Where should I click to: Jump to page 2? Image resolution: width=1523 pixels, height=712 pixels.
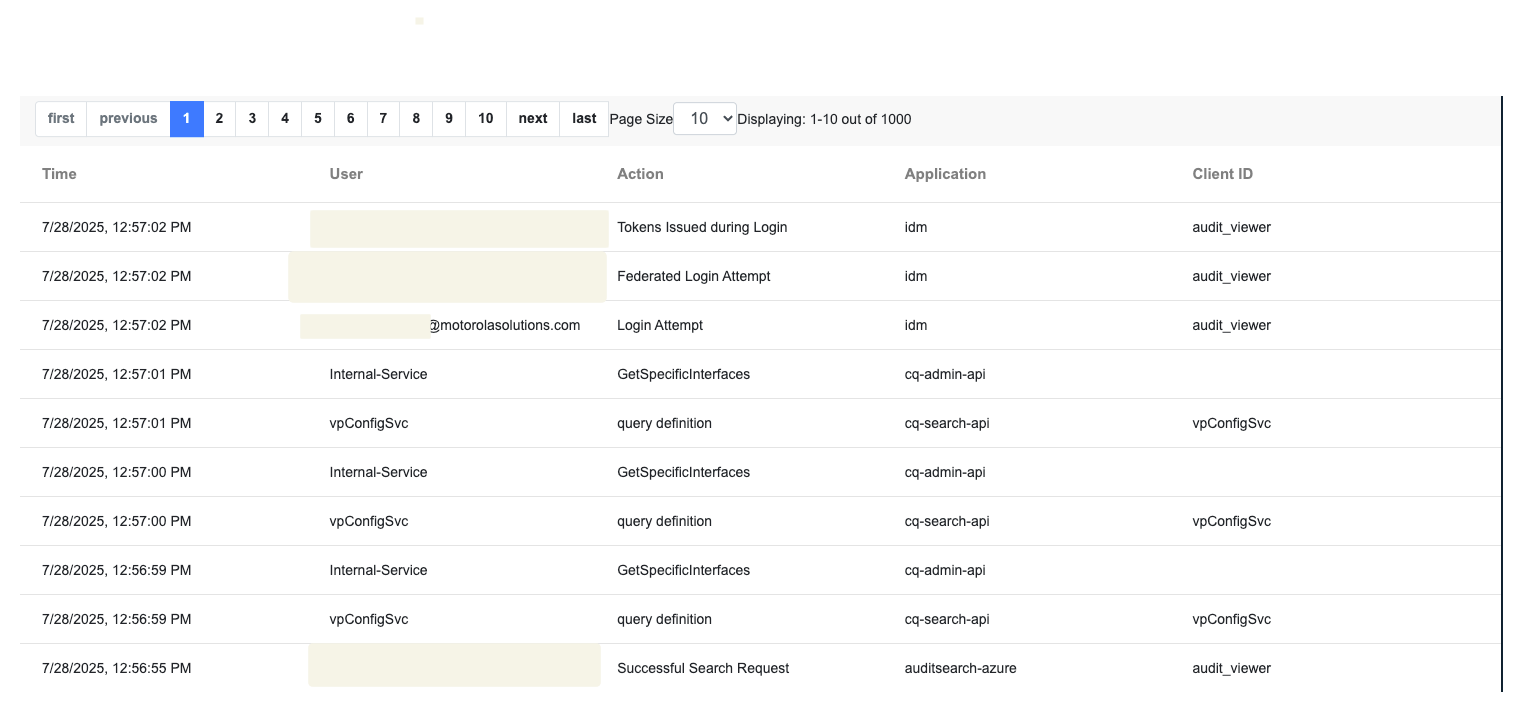pos(219,119)
